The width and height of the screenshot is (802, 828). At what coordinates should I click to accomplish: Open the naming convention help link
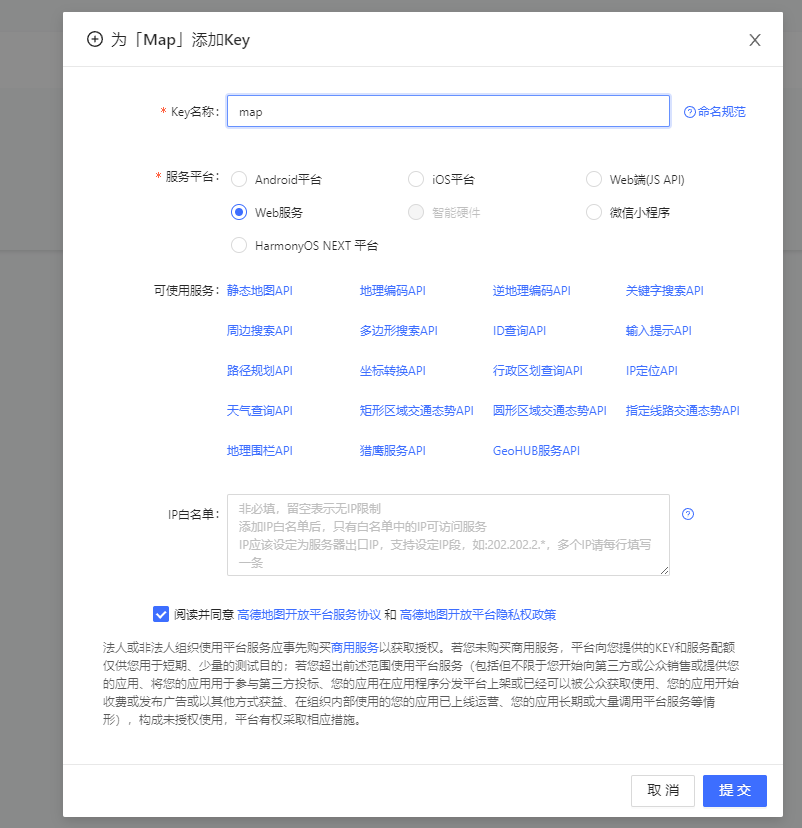[x=714, y=112]
